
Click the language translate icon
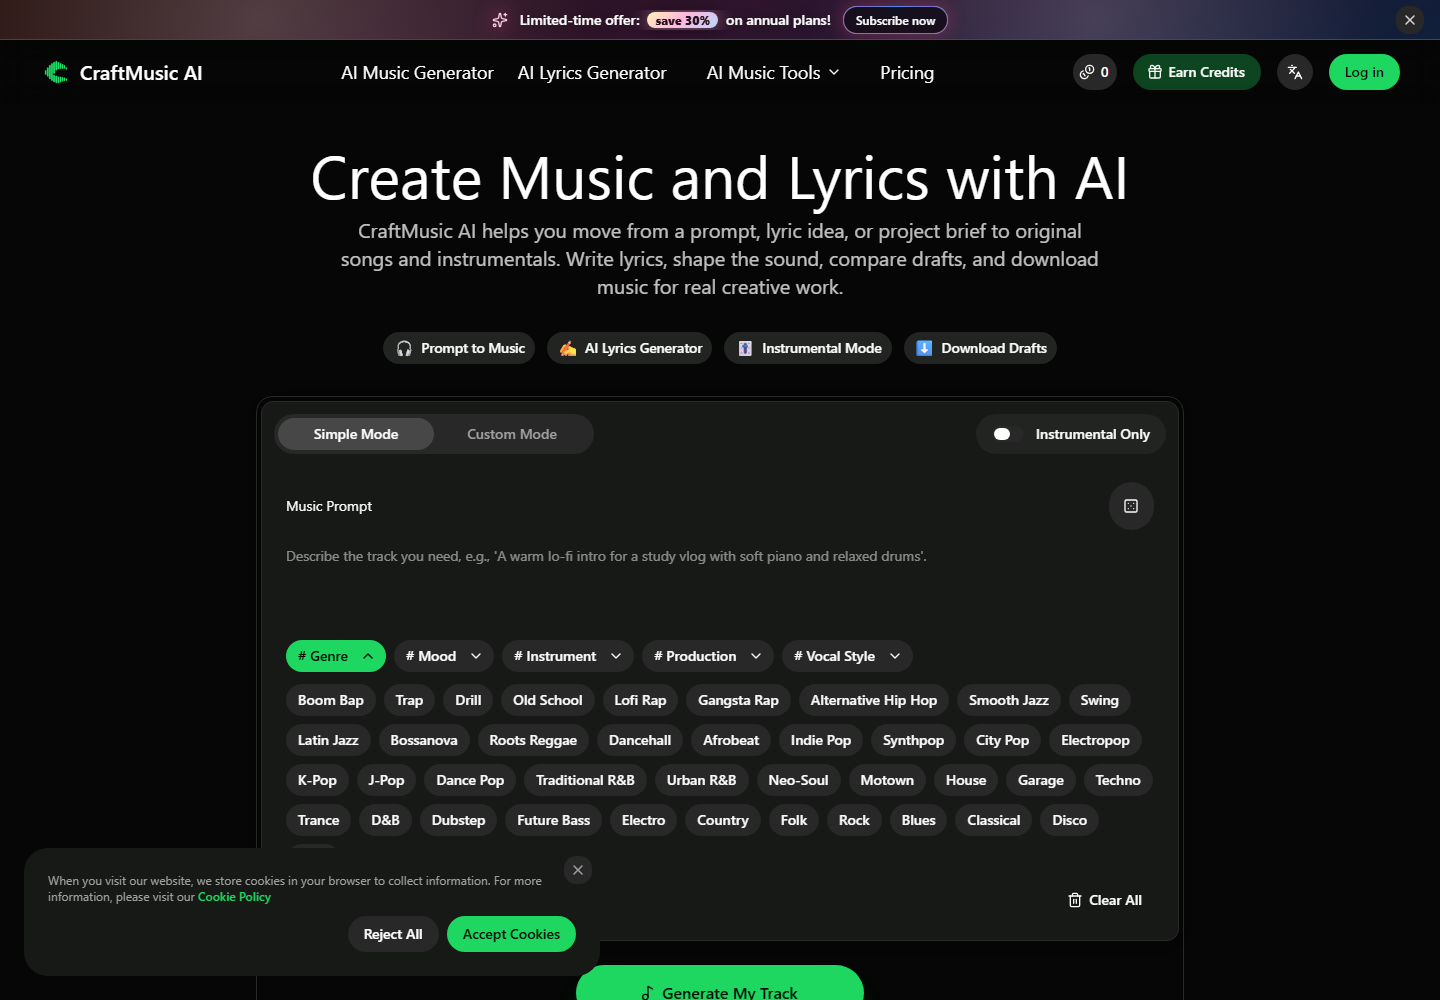pos(1295,72)
